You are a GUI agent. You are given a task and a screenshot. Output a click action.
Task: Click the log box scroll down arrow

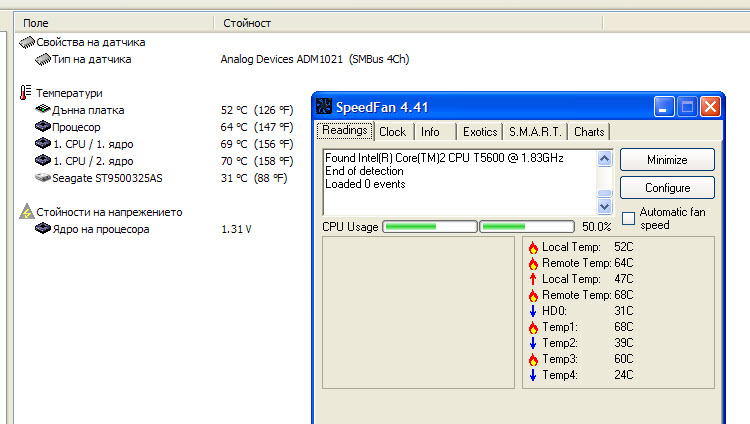click(x=605, y=206)
